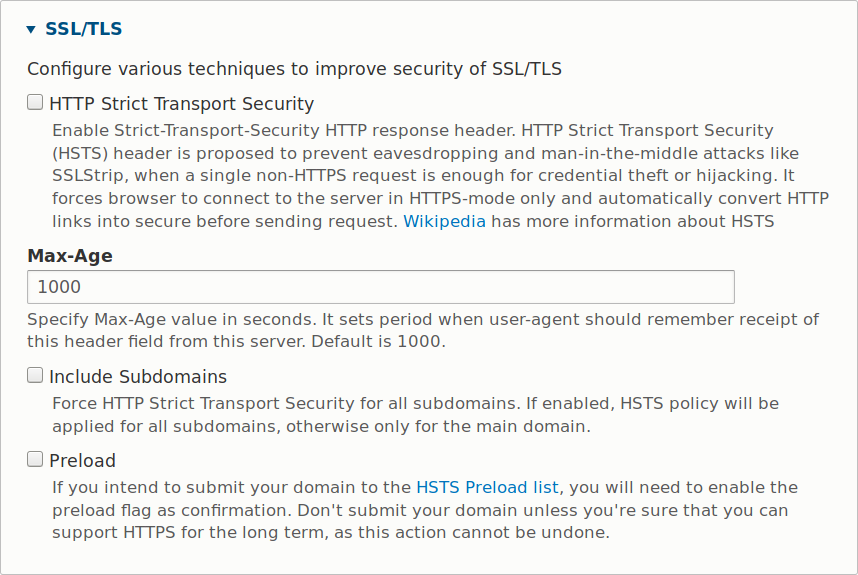Click the Strict-Transport-Security header description paragraph

coord(440,153)
